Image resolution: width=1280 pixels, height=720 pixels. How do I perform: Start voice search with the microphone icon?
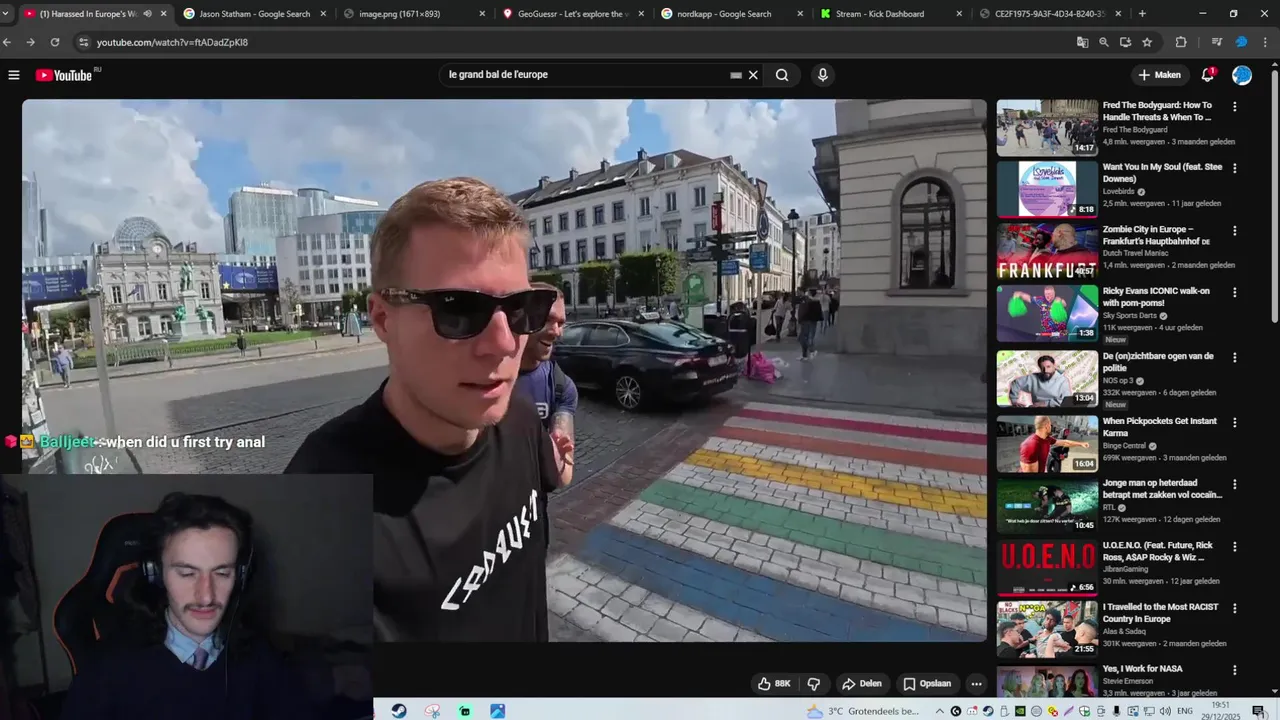822,75
